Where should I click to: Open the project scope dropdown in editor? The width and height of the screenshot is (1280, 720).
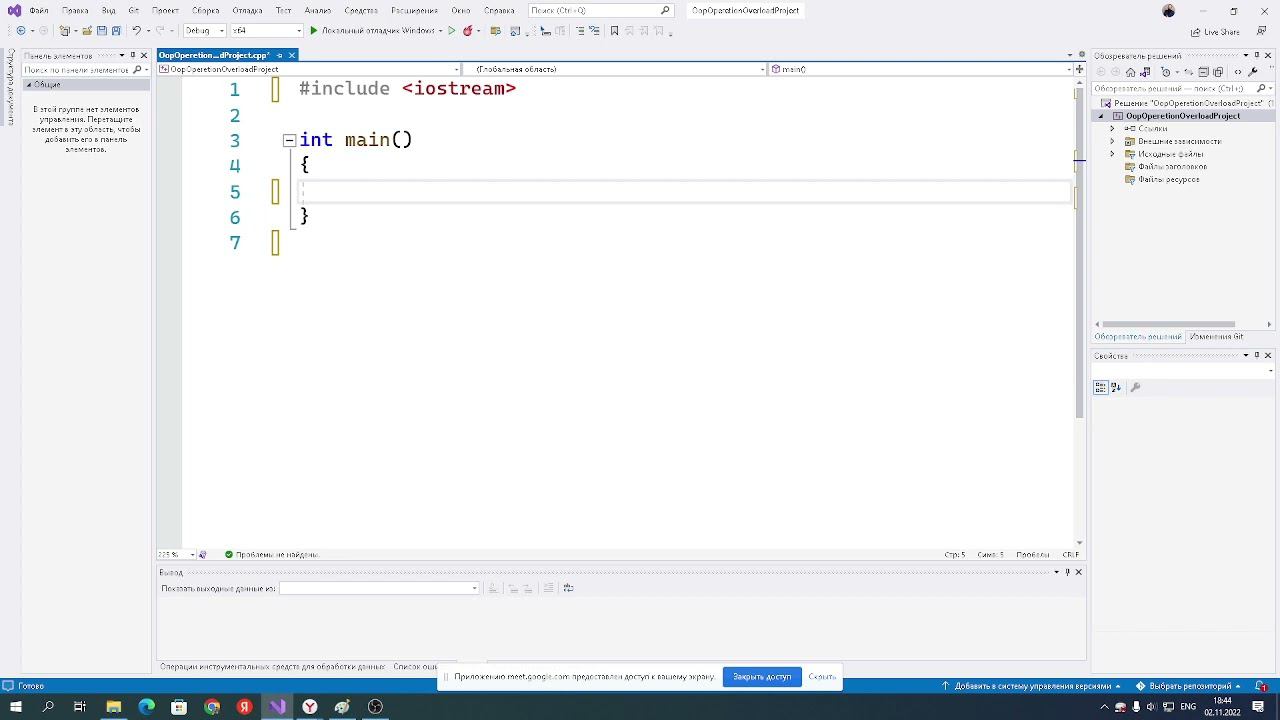(308, 69)
